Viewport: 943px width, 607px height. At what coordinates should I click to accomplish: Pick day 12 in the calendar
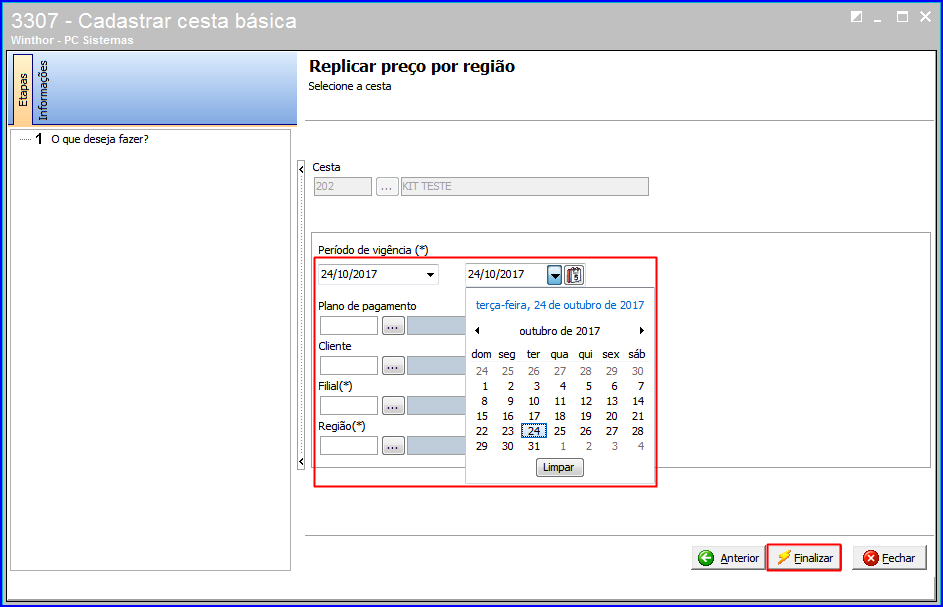pos(586,401)
